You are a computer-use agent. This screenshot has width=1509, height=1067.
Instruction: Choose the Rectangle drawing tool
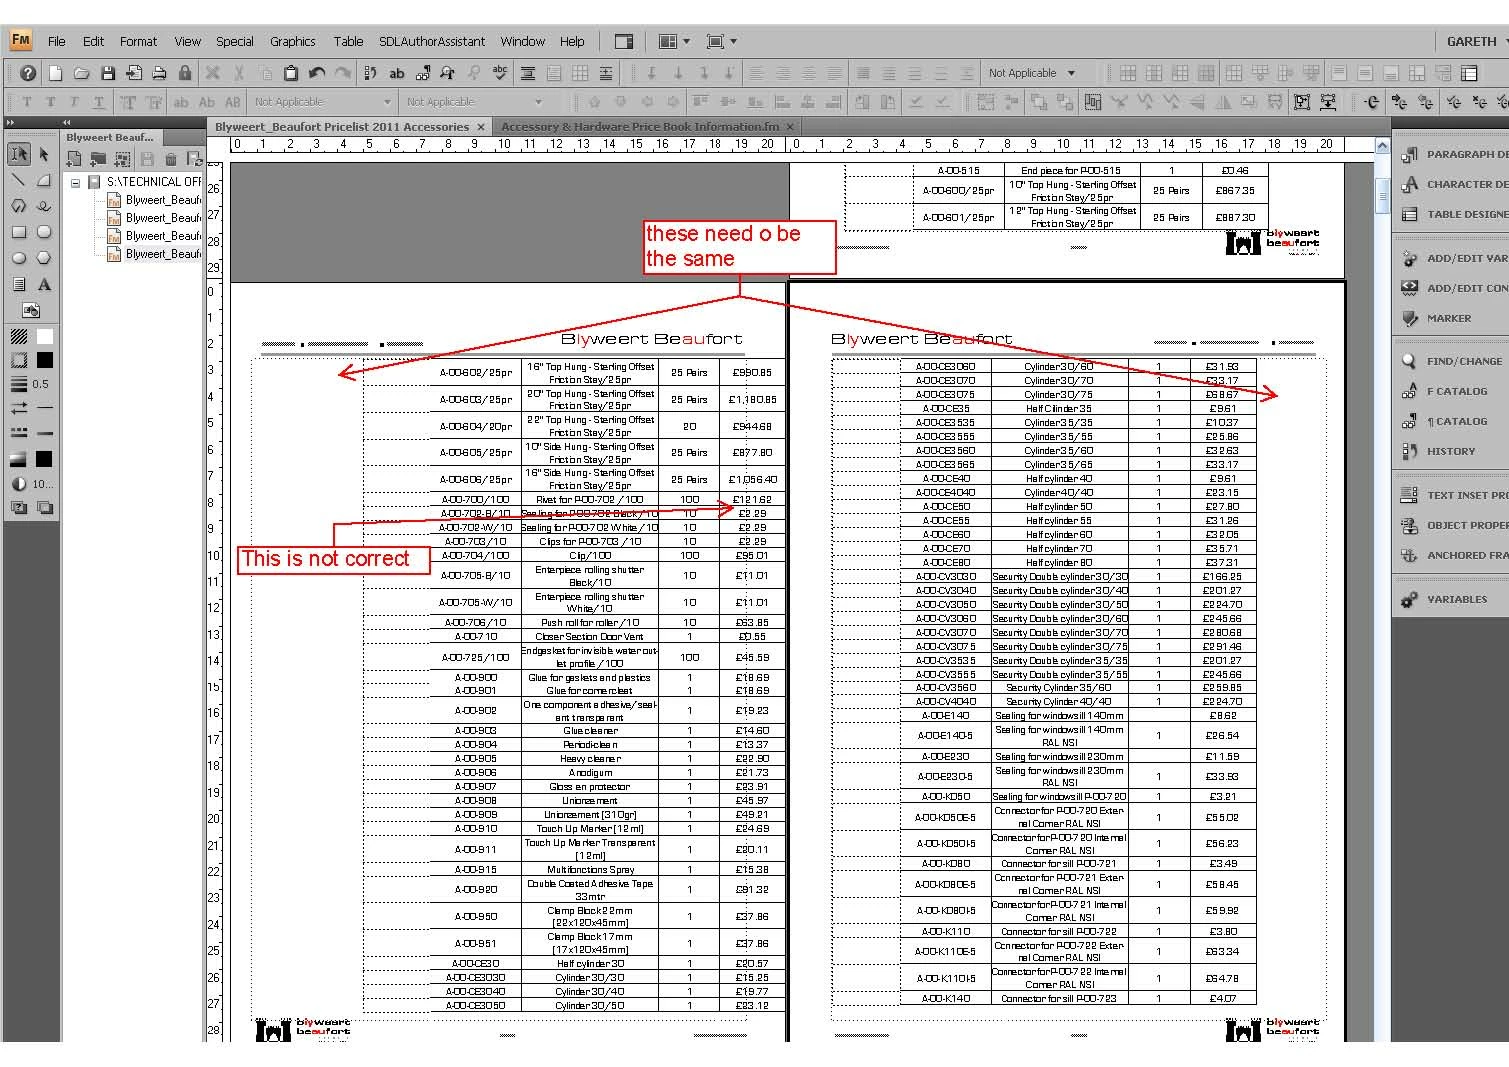[19, 232]
